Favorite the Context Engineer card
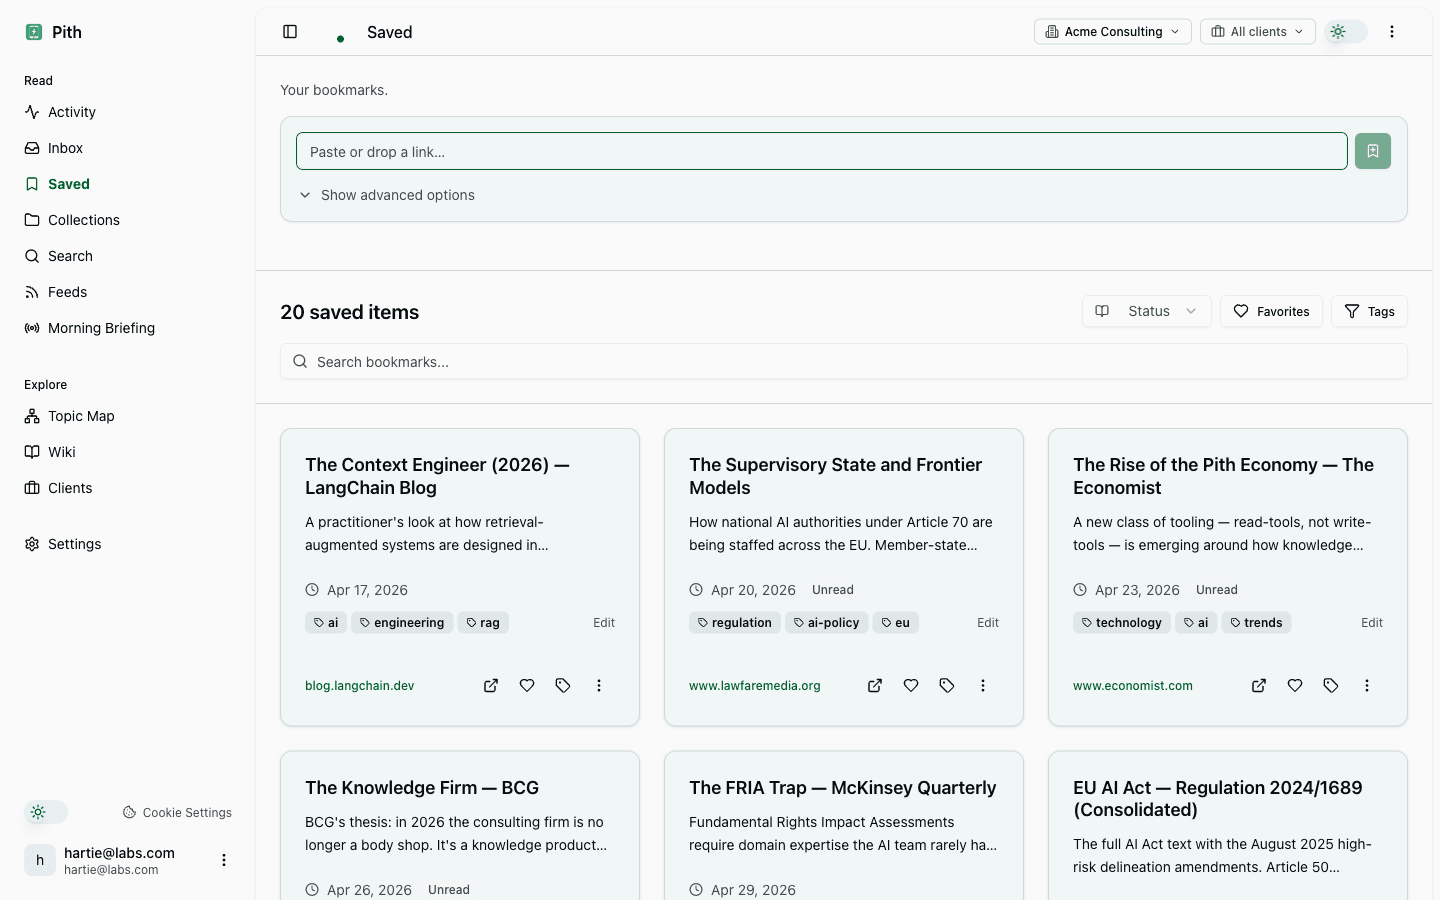 pyautogui.click(x=527, y=686)
